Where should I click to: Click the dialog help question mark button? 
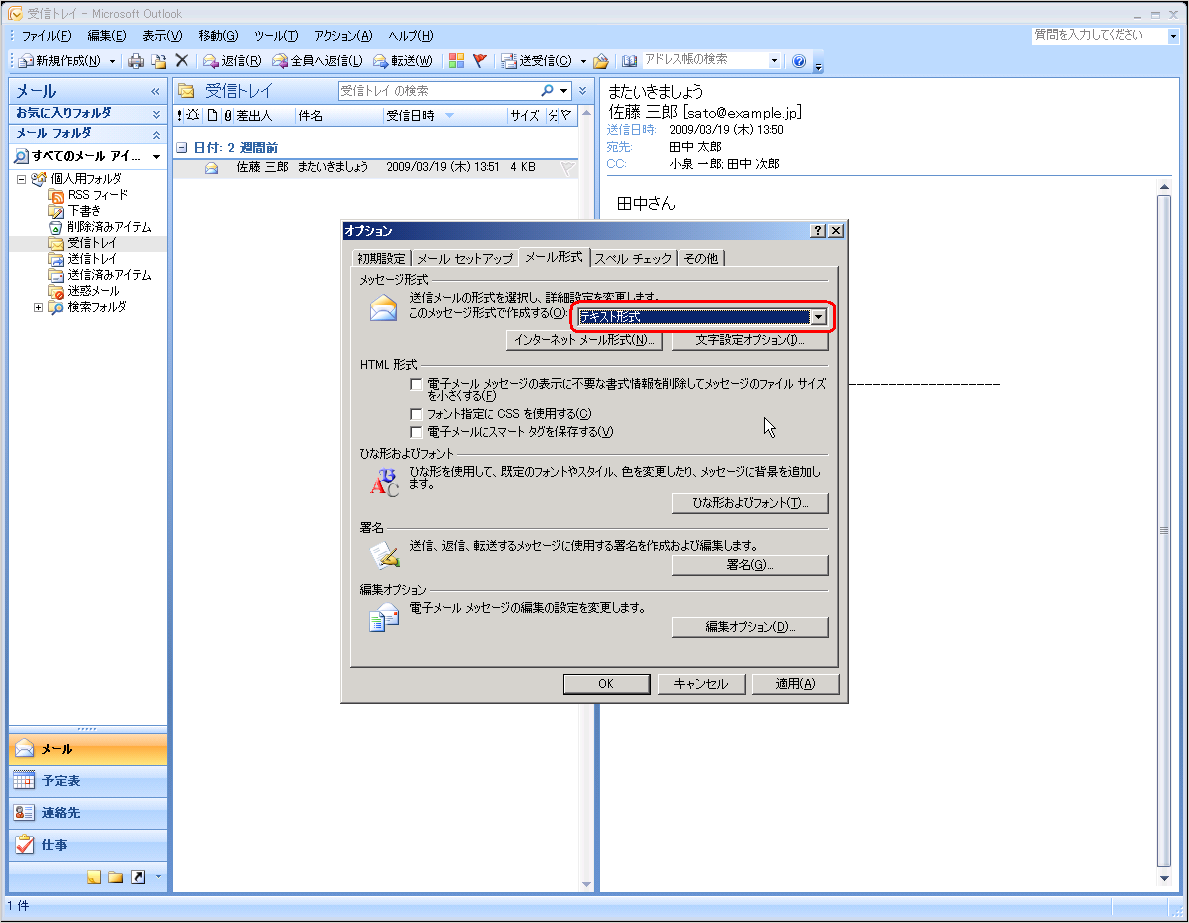pyautogui.click(x=818, y=231)
